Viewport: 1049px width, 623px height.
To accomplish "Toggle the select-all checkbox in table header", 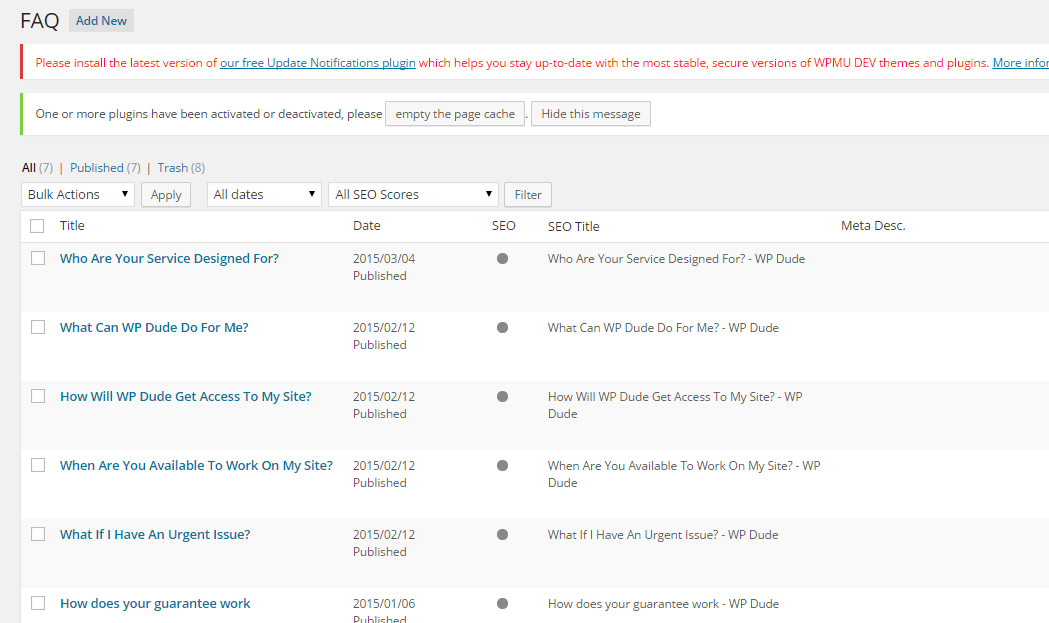I will pos(37,226).
